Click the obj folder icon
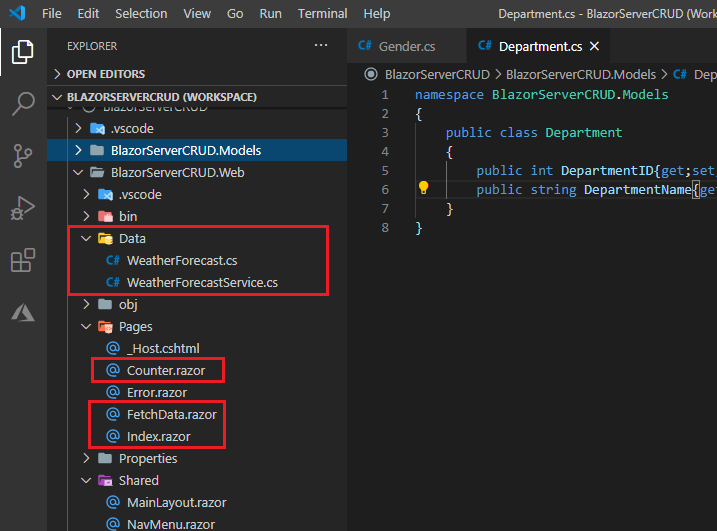 click(105, 304)
